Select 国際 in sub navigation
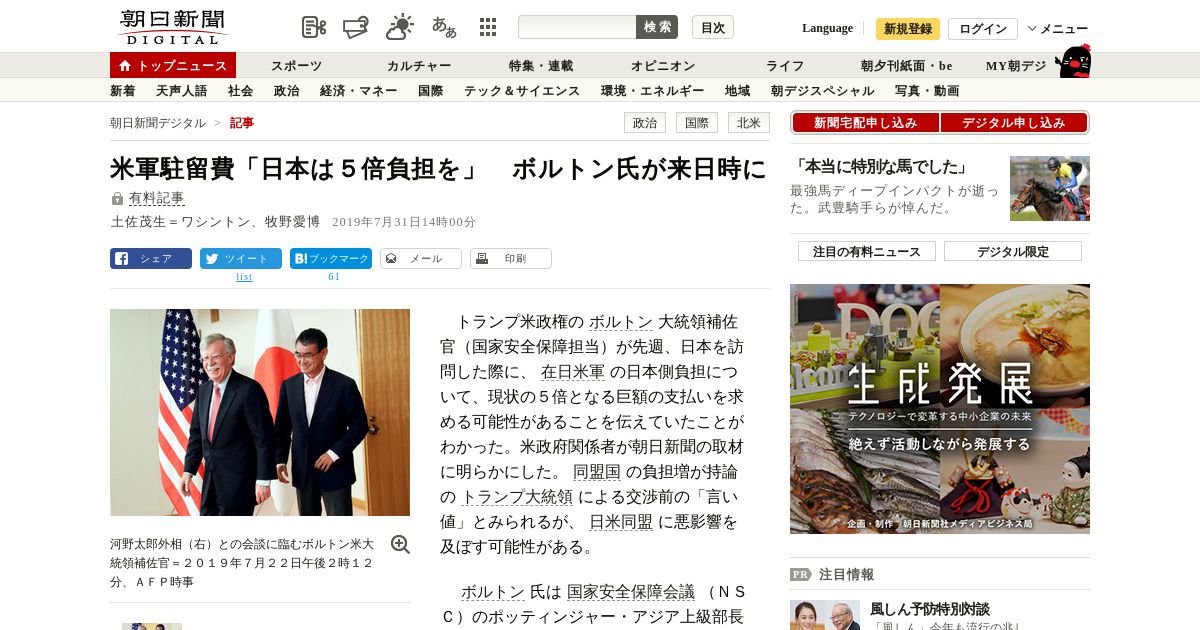Image resolution: width=1200 pixels, height=630 pixels. [431, 91]
